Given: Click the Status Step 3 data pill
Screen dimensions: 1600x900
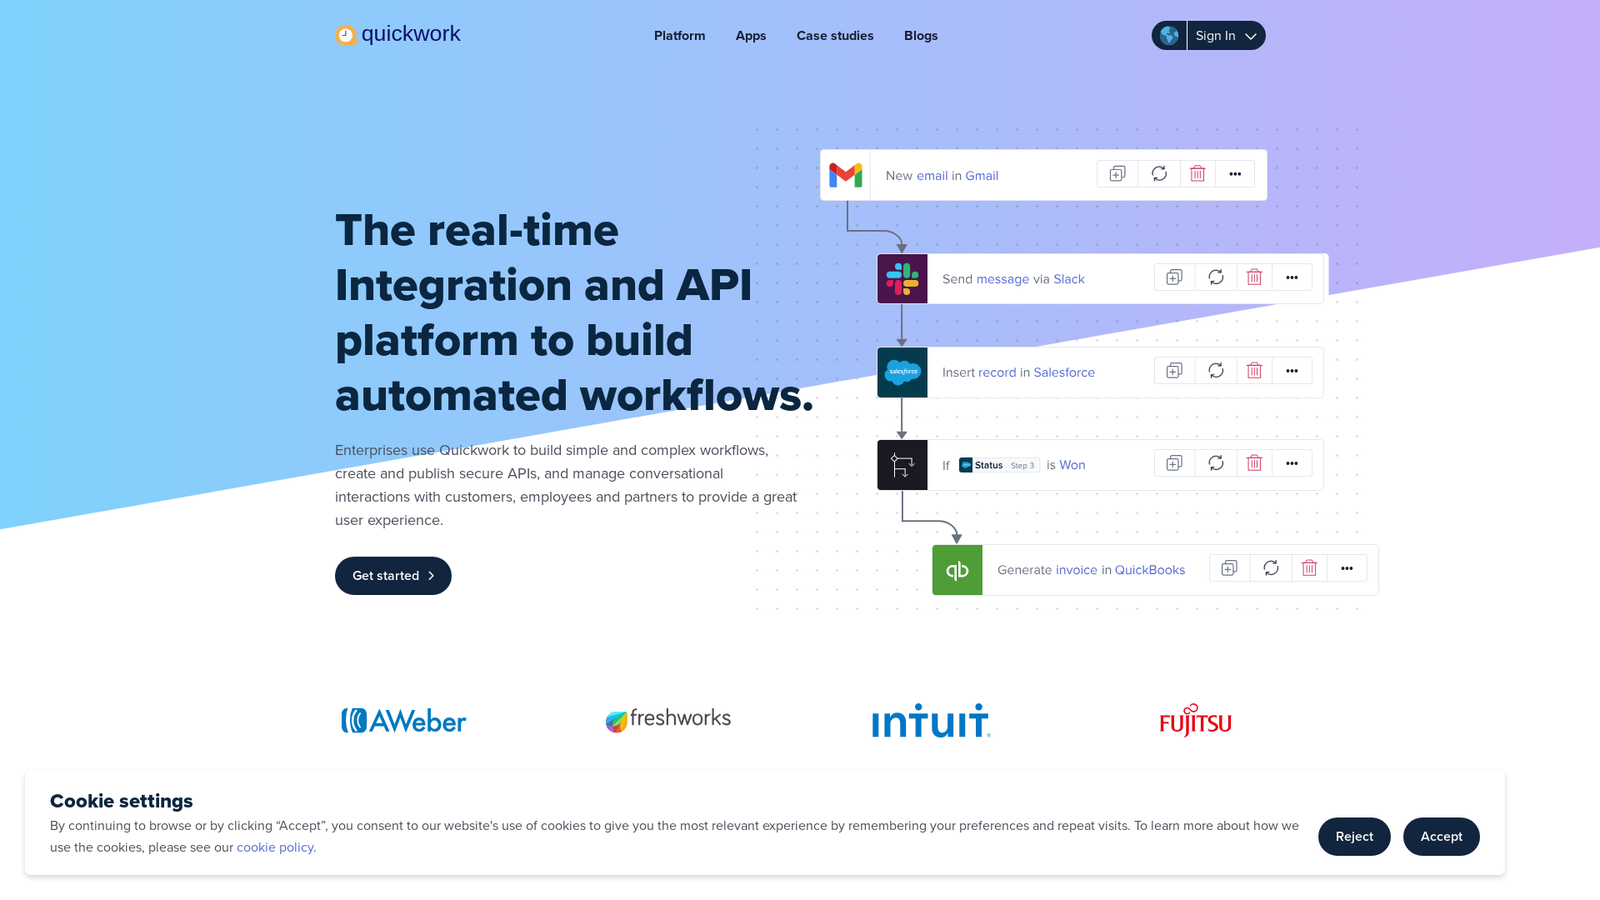Looking at the screenshot, I should [998, 465].
